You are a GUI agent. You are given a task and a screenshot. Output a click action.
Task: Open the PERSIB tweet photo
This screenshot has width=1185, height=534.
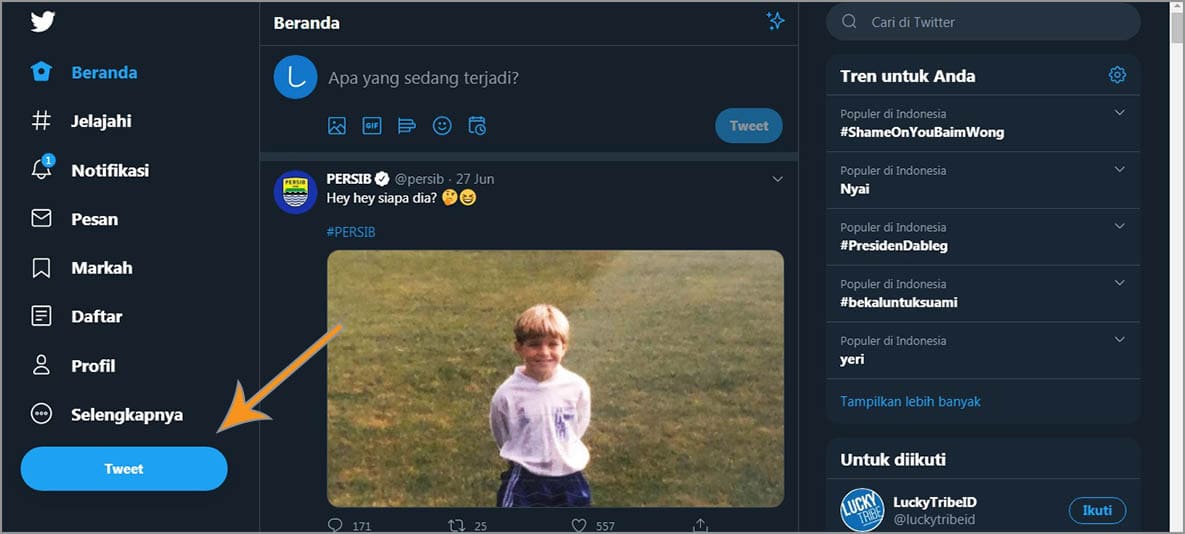point(555,378)
